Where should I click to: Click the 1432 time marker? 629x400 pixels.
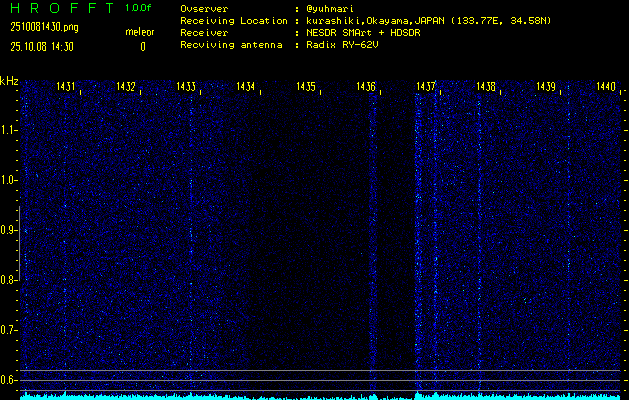tap(126, 86)
